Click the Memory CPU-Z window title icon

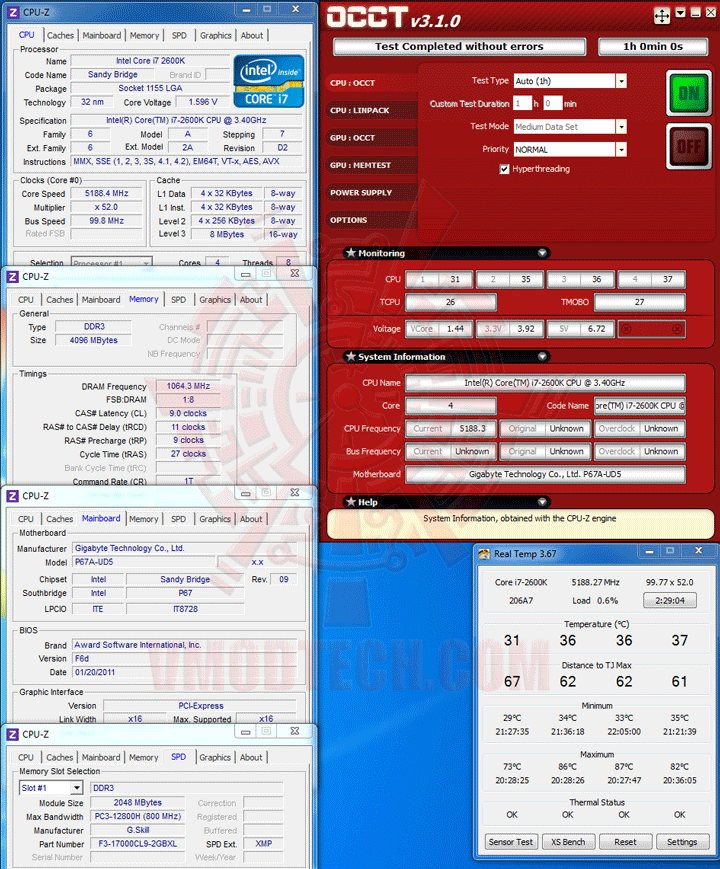click(x=13, y=277)
